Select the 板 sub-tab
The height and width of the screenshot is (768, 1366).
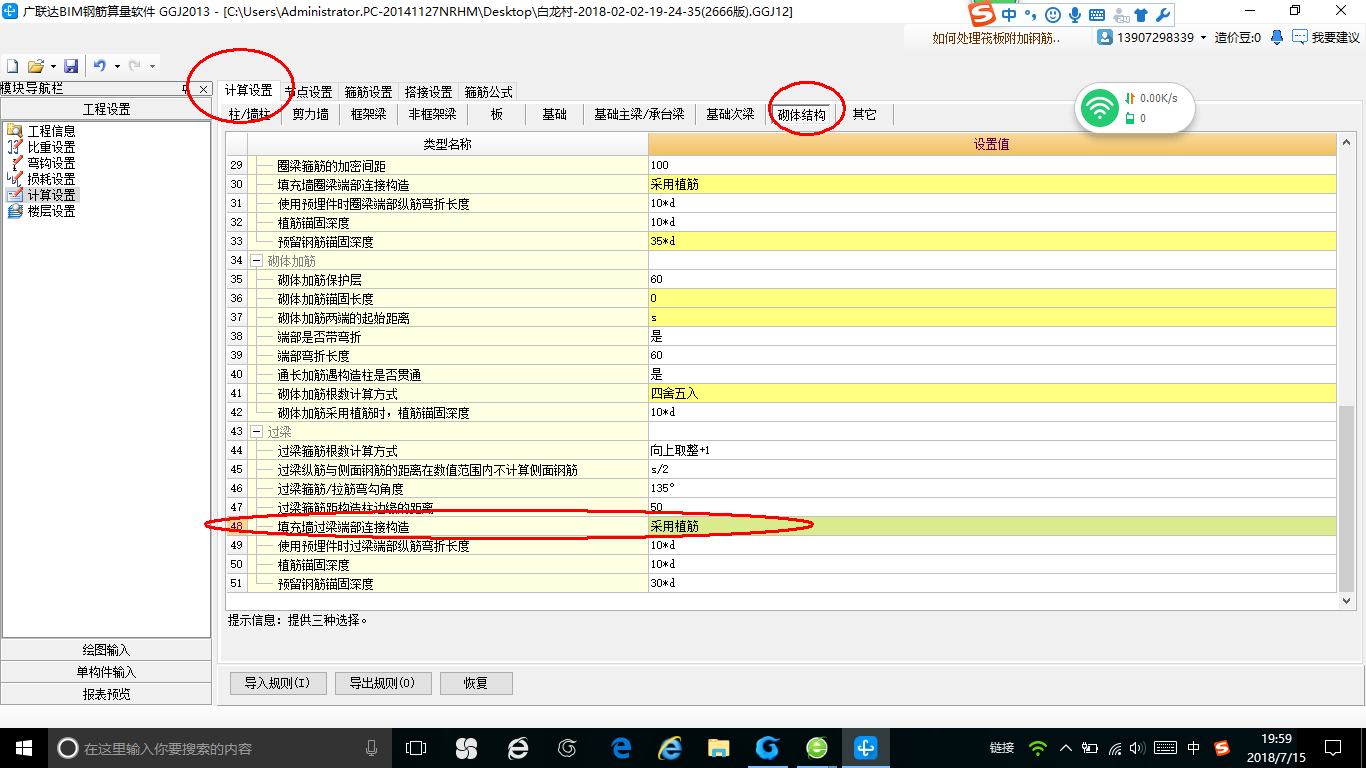tap(497, 115)
